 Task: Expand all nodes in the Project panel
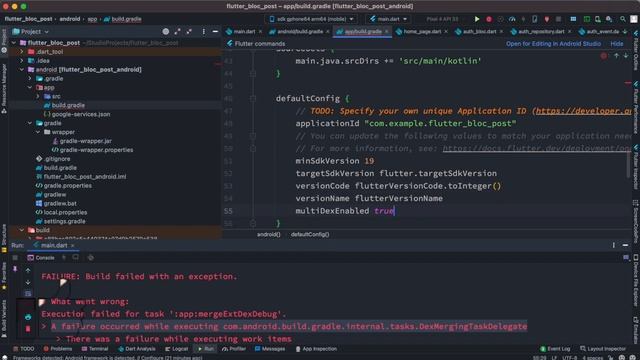point(178,31)
